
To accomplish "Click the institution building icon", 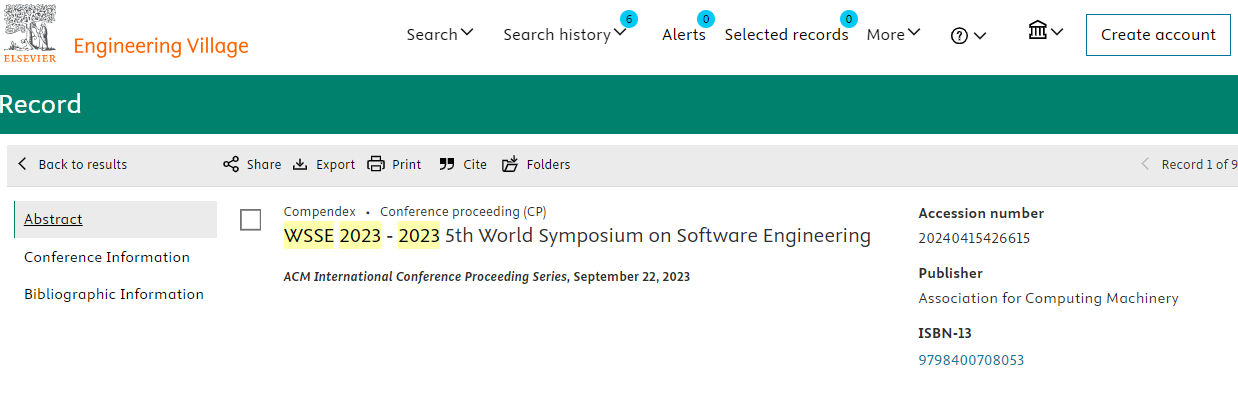I will coord(1038,31).
